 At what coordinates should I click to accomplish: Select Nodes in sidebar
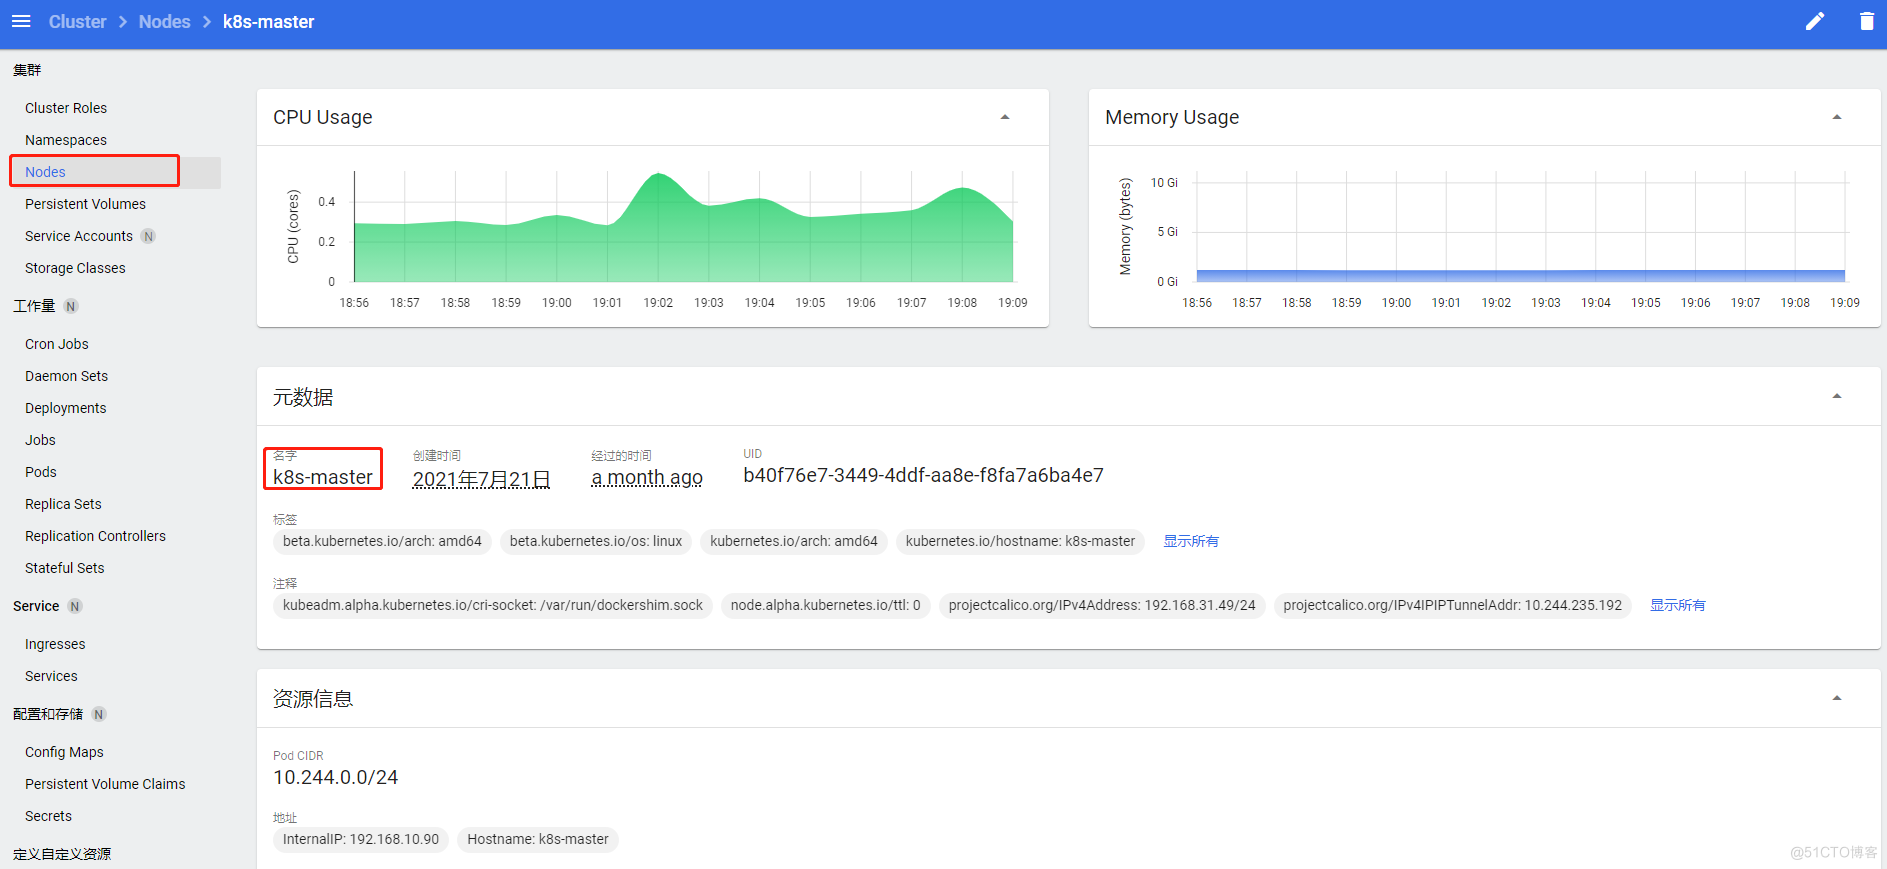[x=45, y=172]
